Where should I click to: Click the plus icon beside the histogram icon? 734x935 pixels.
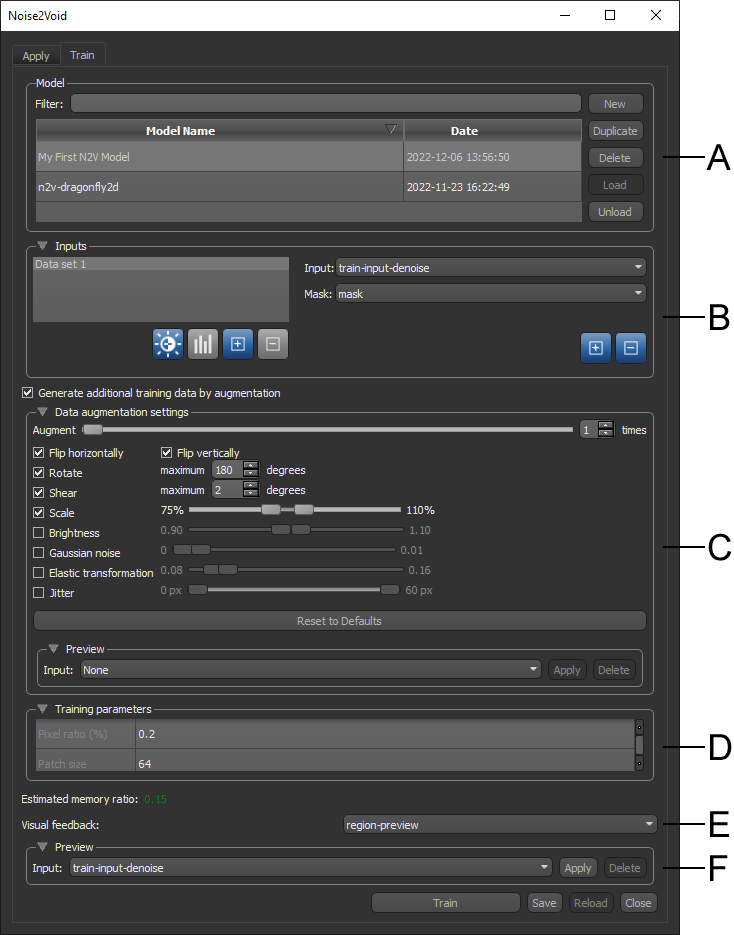pos(237,344)
